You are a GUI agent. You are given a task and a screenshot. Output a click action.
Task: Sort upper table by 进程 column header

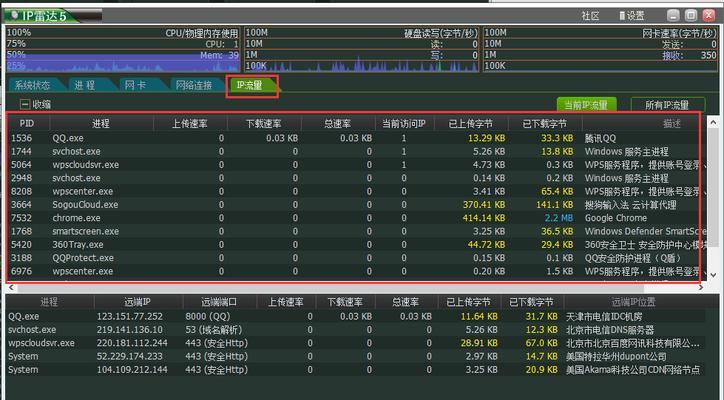[x=101, y=123]
